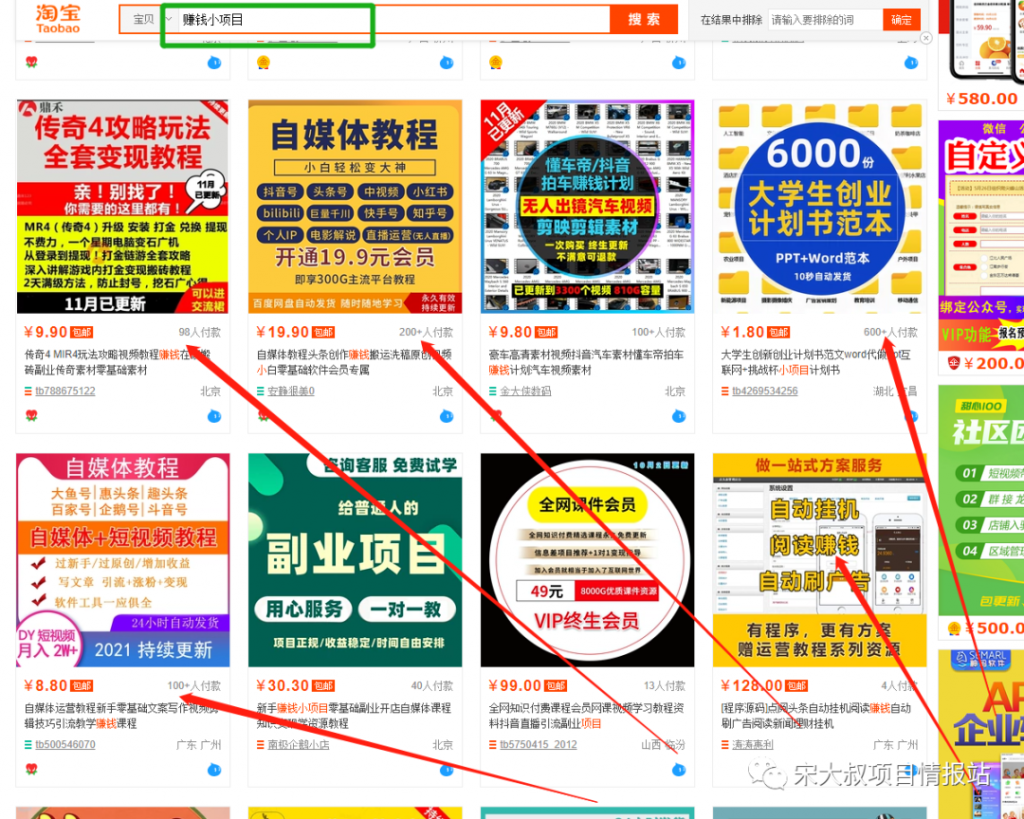Open the 懂车帝/抖音拍车赚钱计划 product image

(587, 206)
